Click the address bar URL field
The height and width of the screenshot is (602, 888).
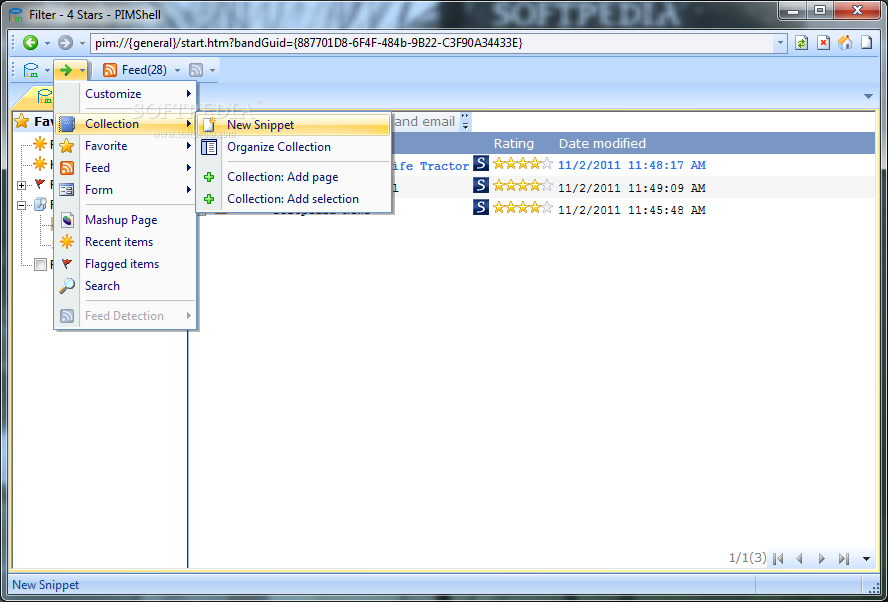coord(432,42)
